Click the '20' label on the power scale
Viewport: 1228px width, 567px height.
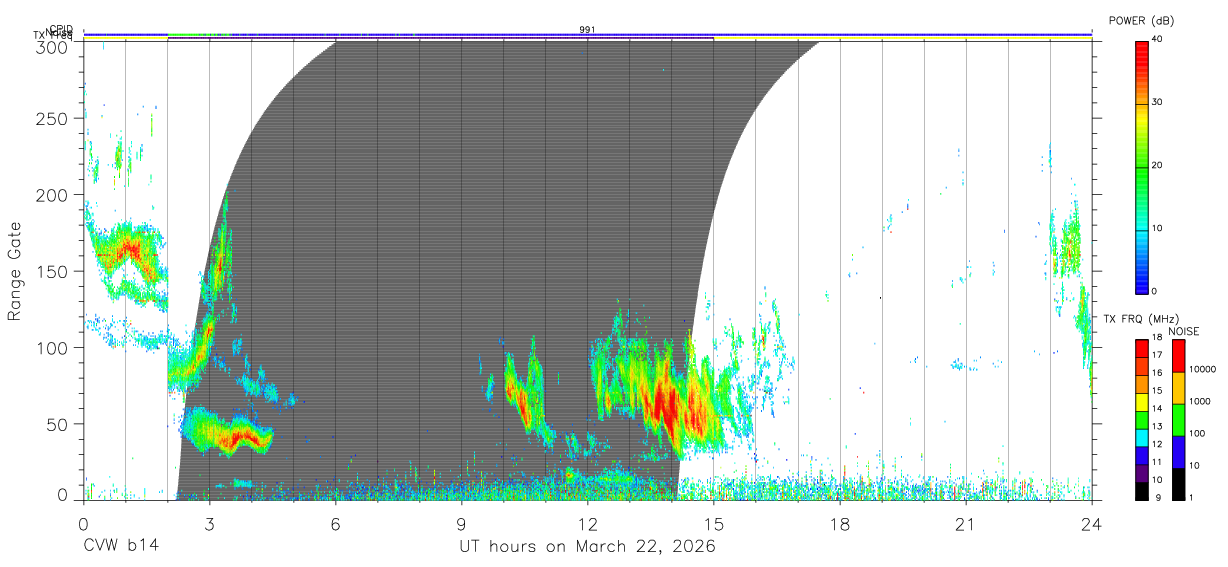pyautogui.click(x=1157, y=165)
